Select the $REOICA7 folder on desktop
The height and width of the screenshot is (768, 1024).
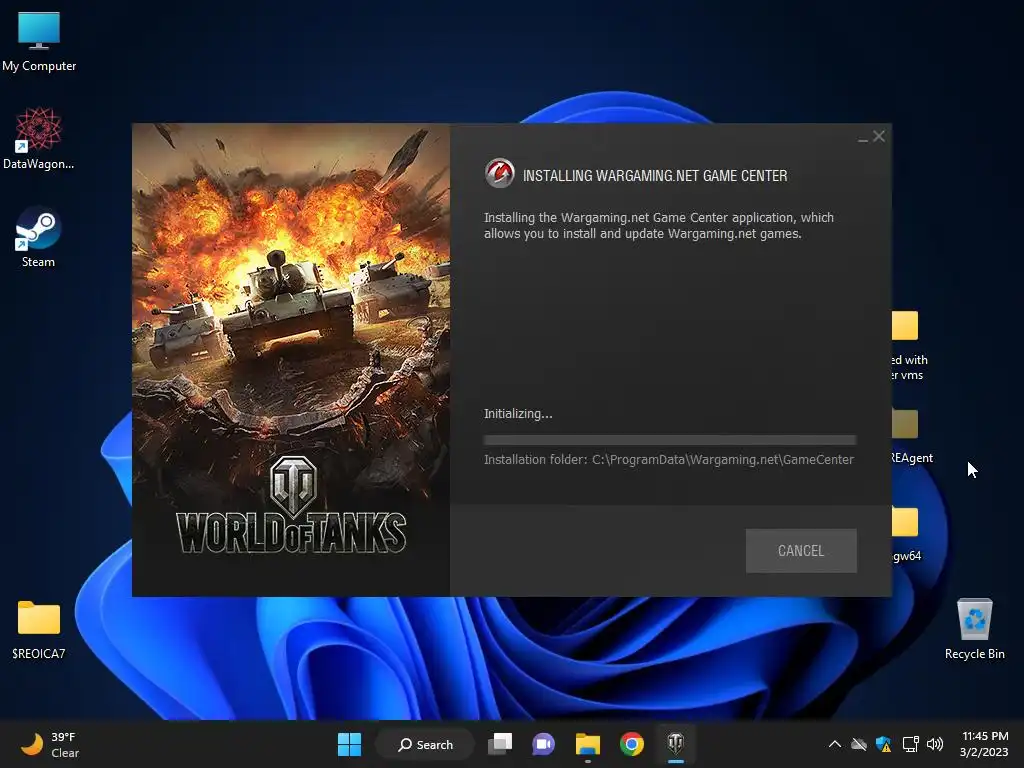pos(39,629)
